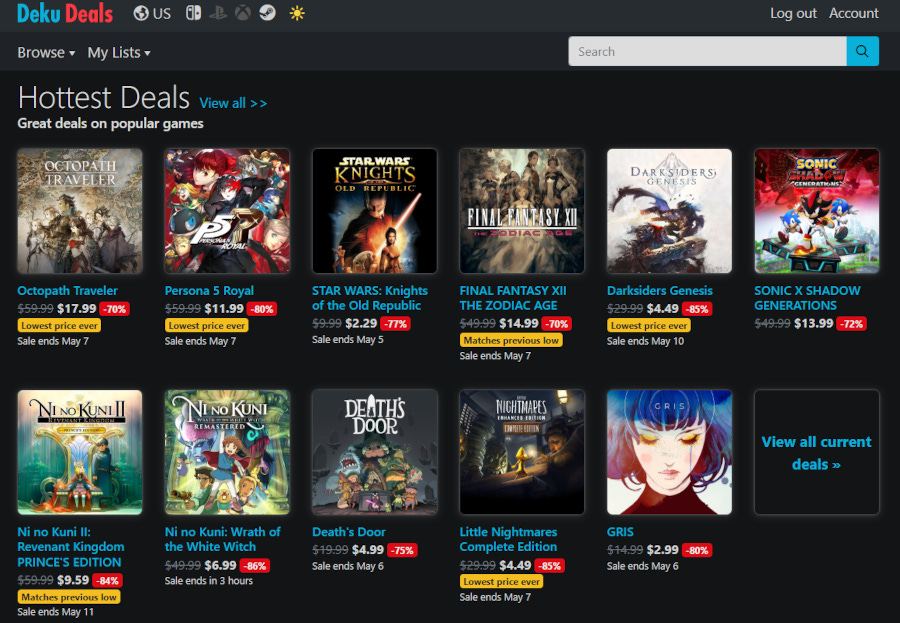Click Log out link
Viewport: 900px width, 623px height.
point(793,13)
